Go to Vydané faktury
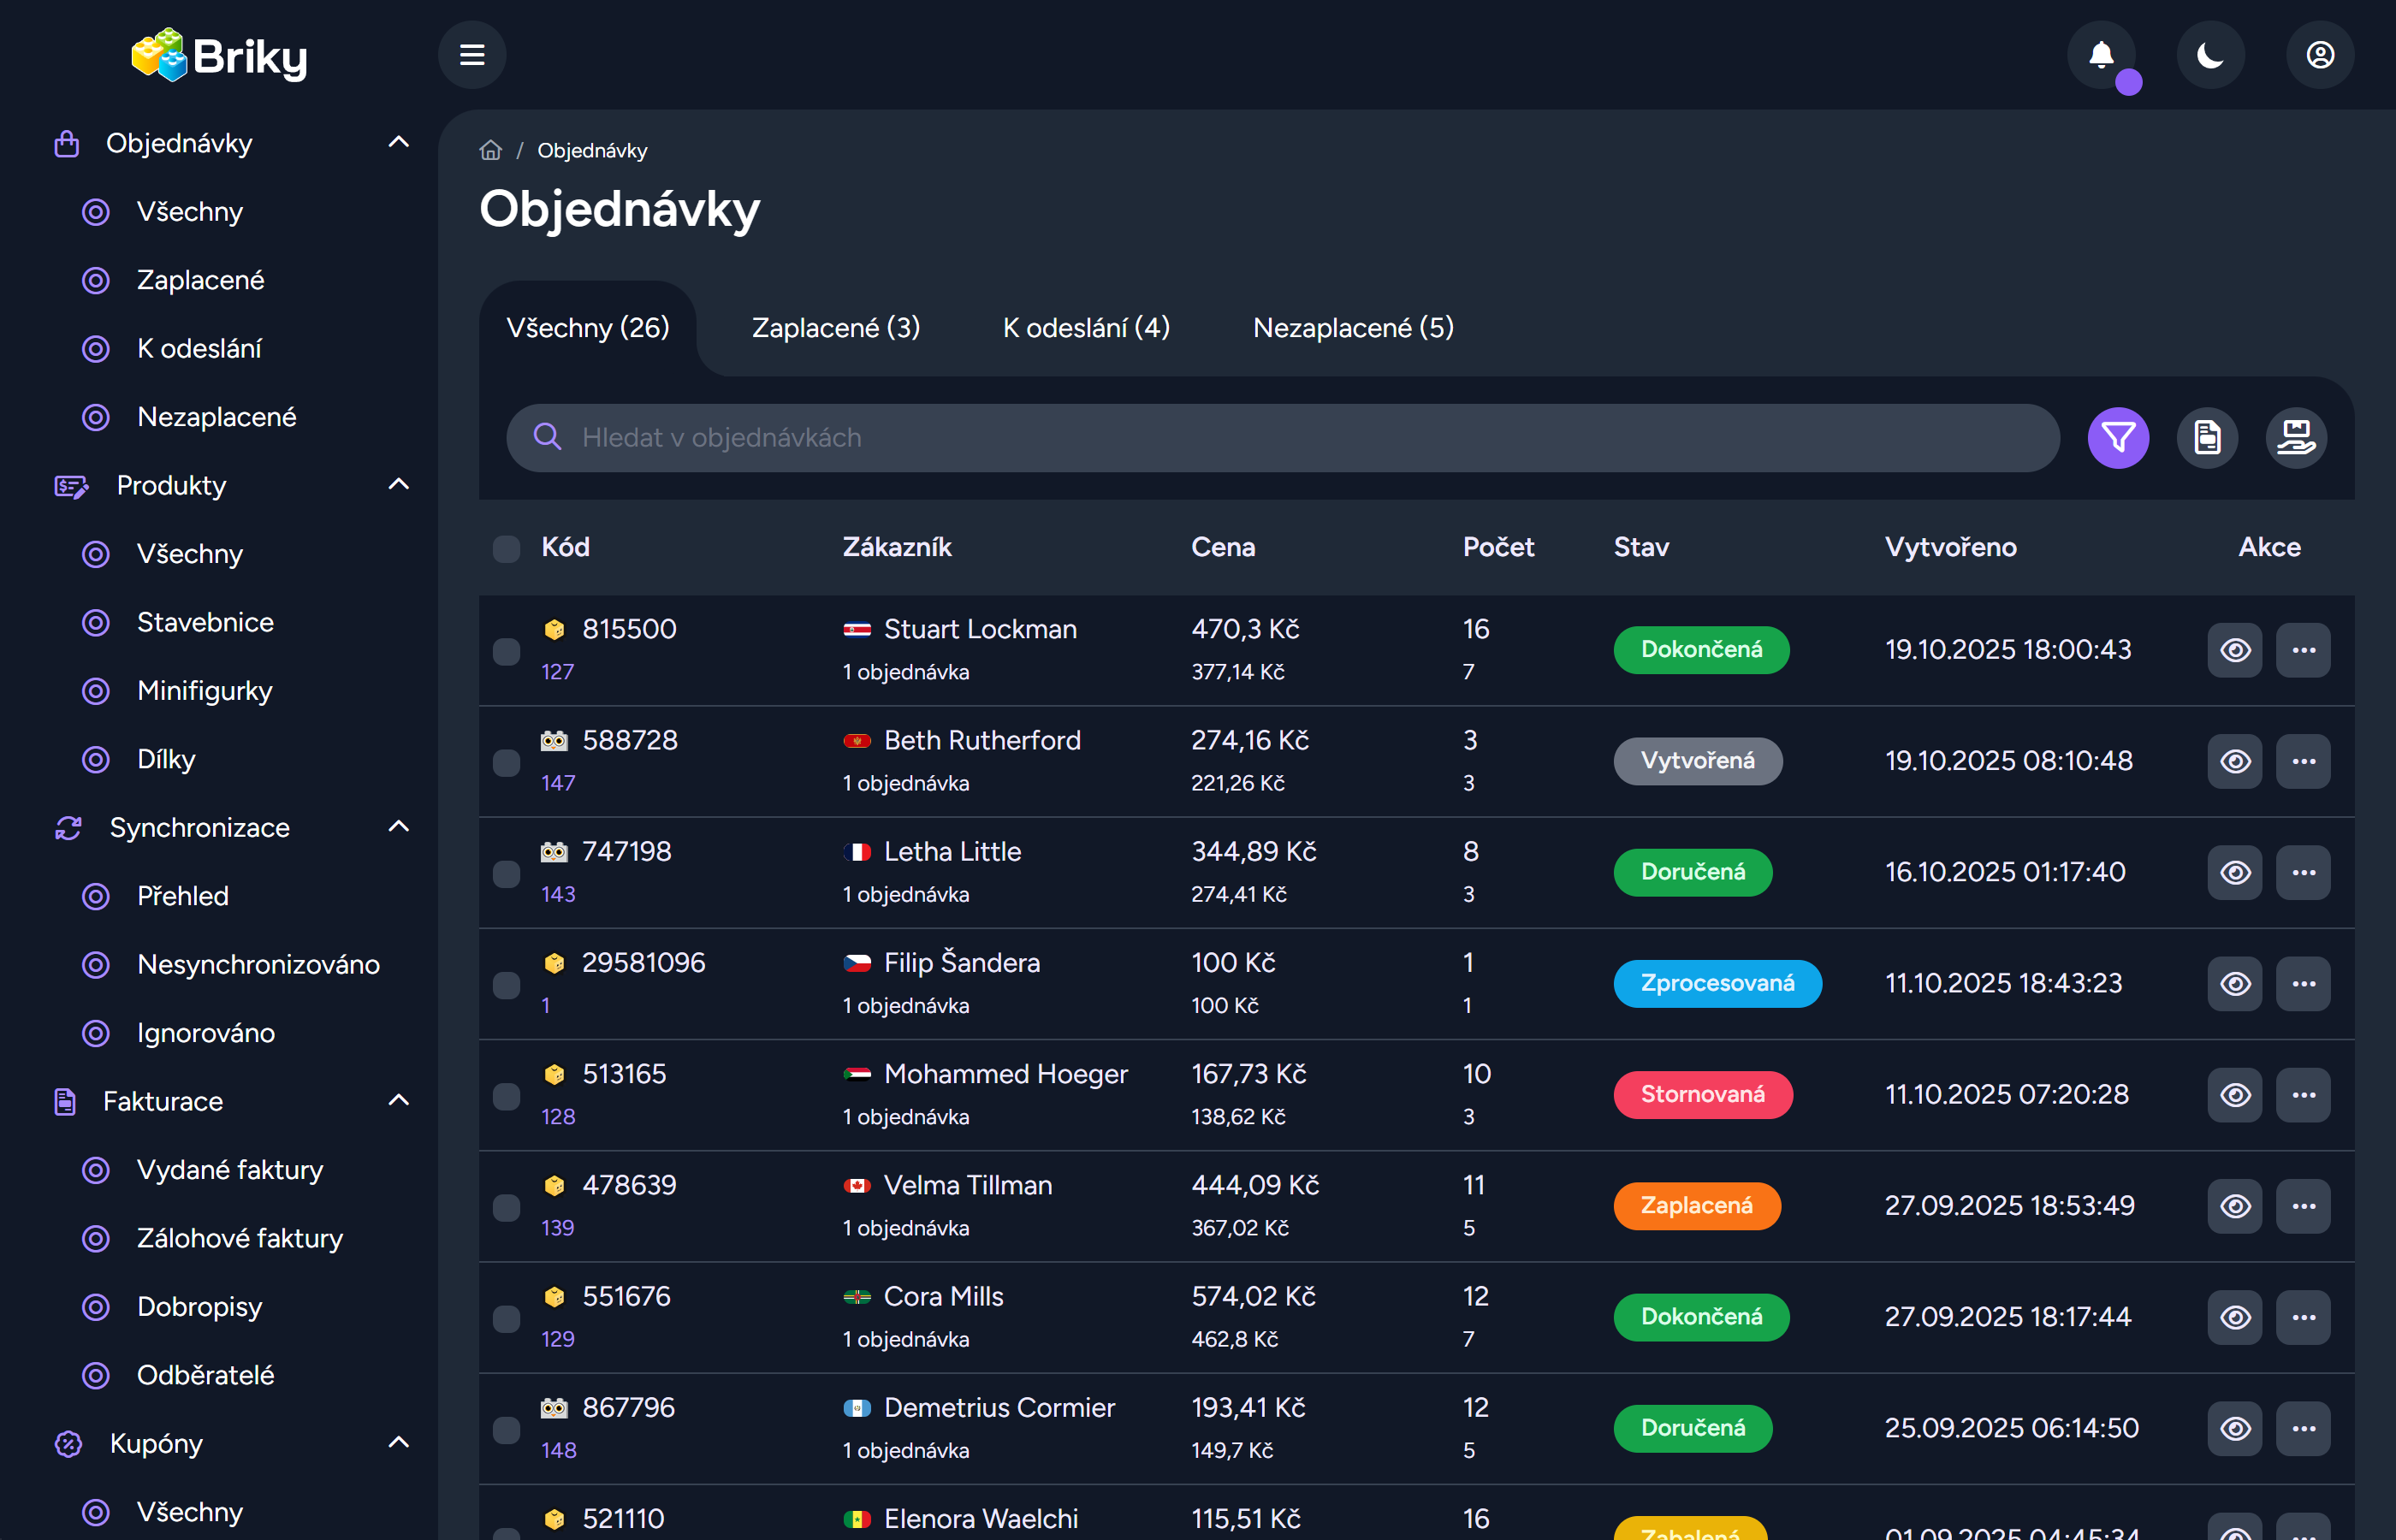This screenshot has height=1540, width=2396. [230, 1169]
